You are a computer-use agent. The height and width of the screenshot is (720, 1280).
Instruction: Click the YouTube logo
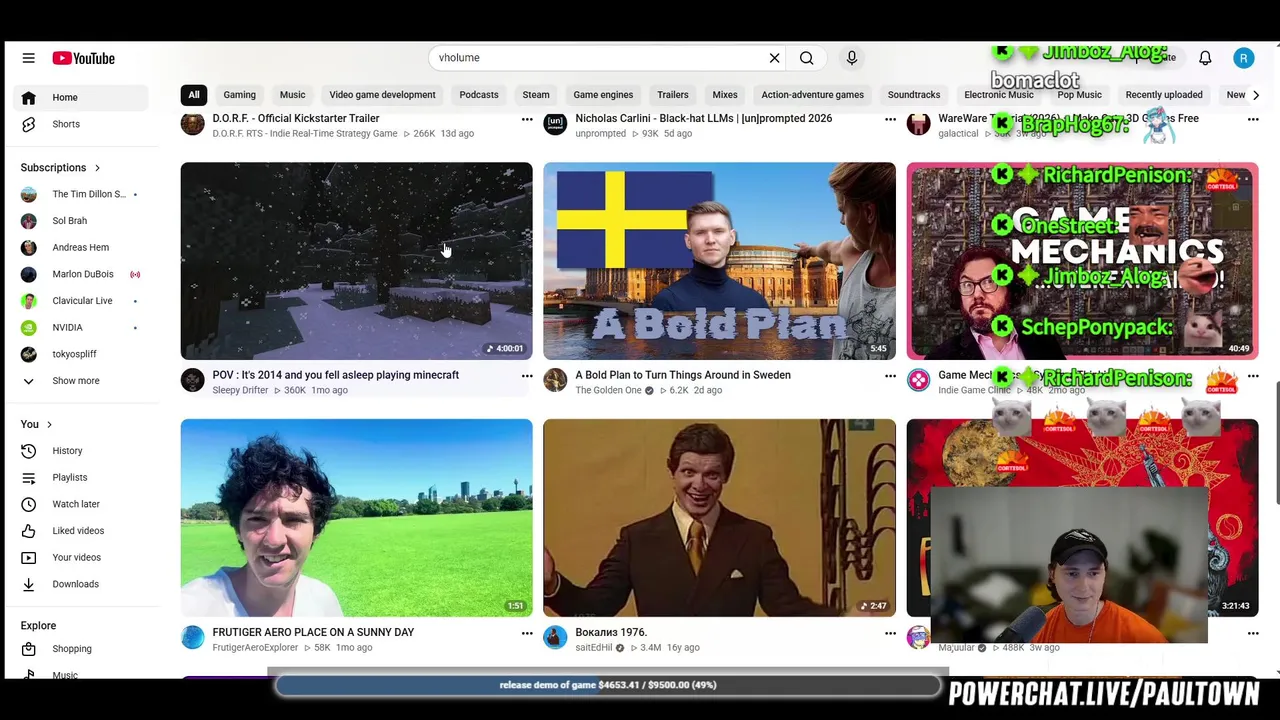coord(84,58)
